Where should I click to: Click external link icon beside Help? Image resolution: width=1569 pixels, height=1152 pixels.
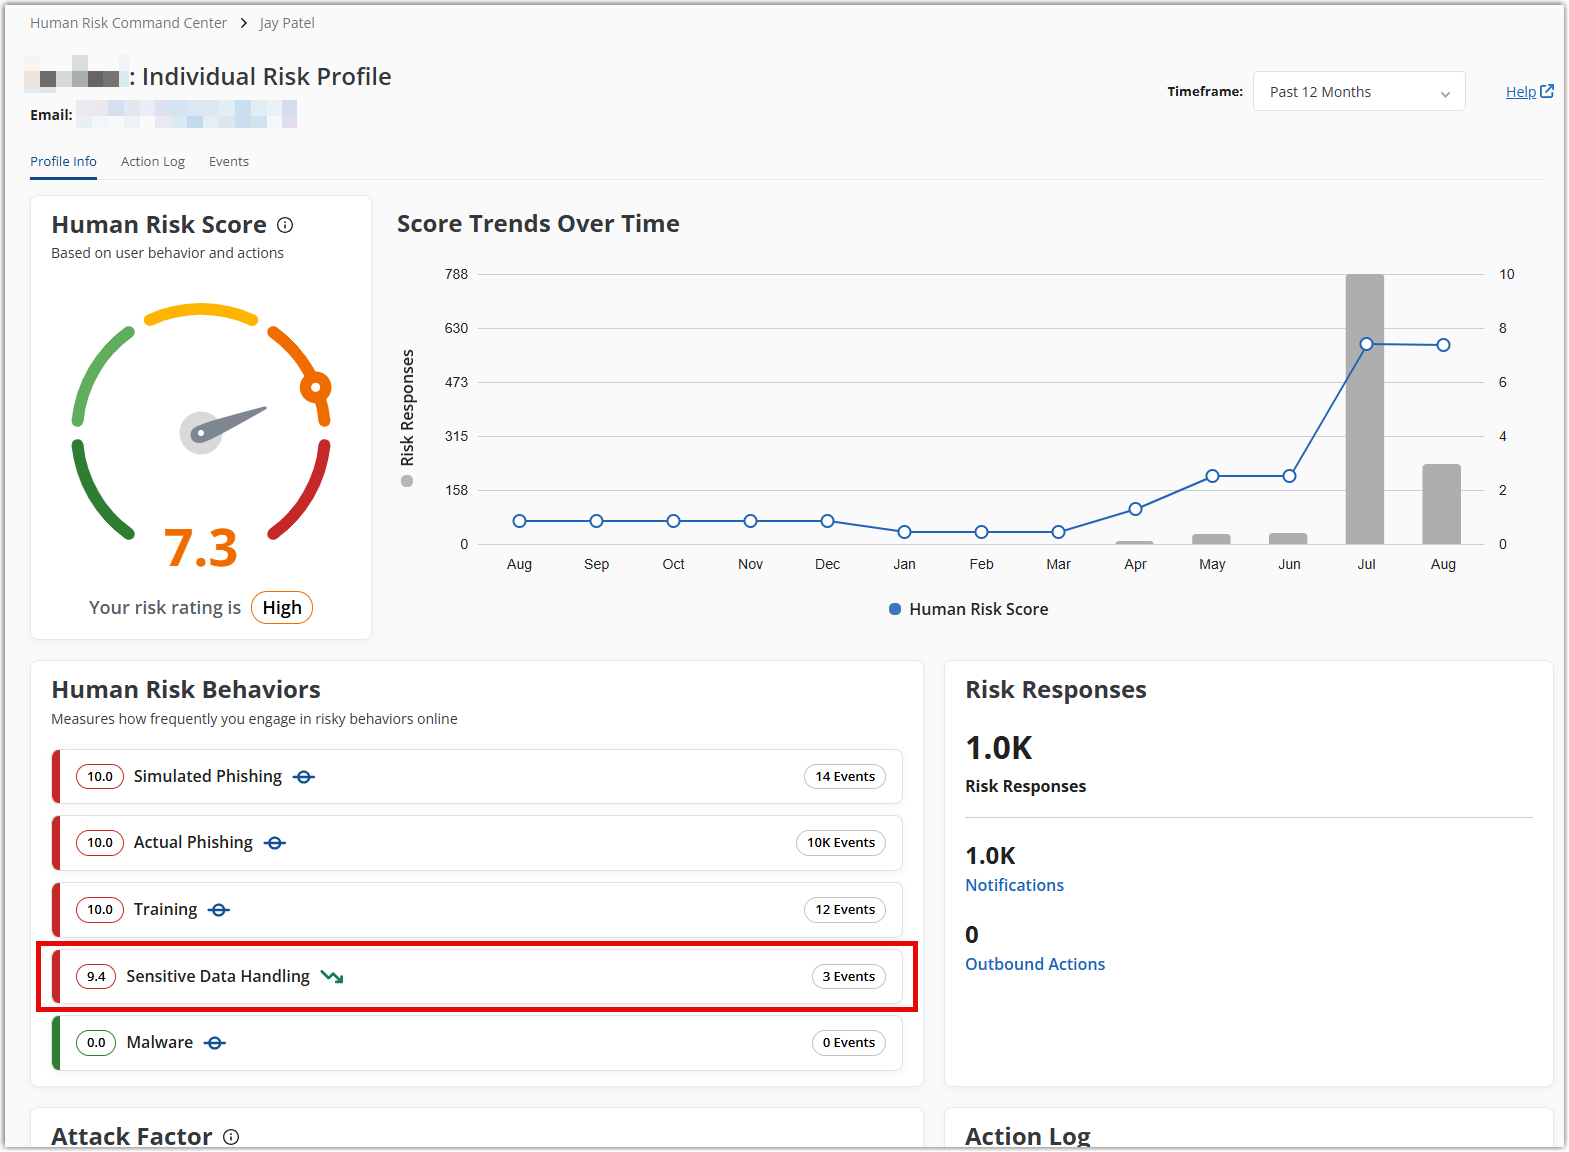tap(1547, 91)
